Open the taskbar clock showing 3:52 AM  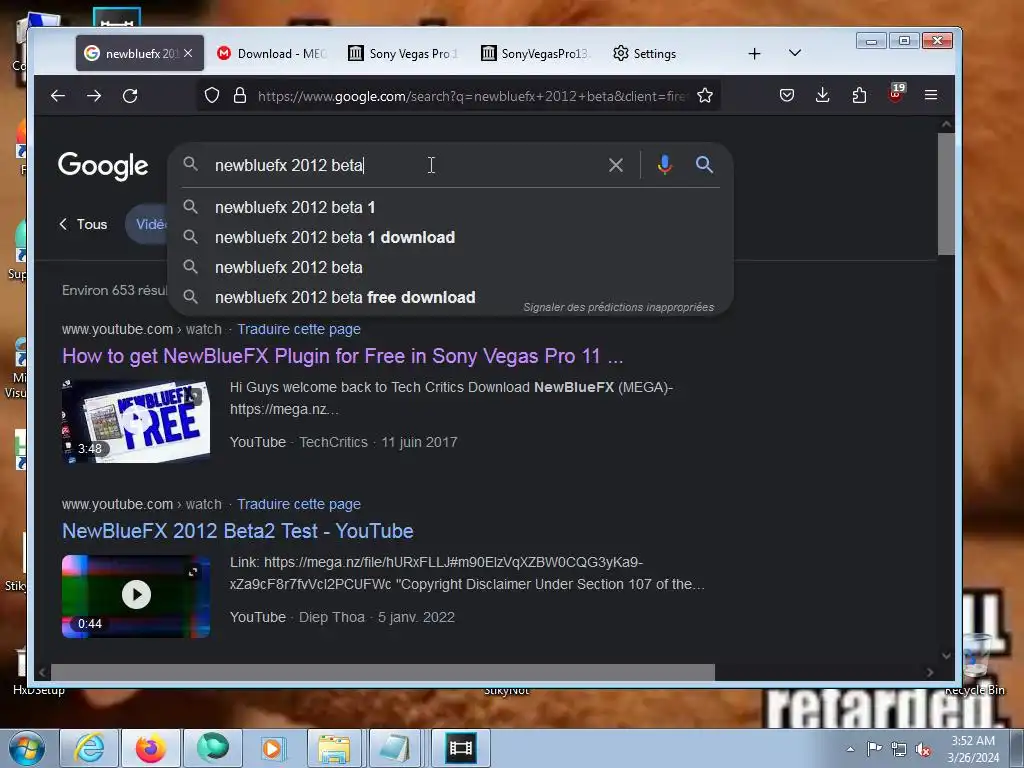pos(973,749)
